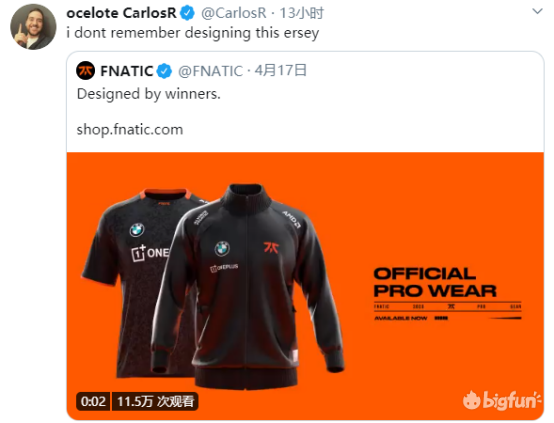The width and height of the screenshot is (554, 423).
Task: Click the bigfun watermark logo
Action: 502,400
